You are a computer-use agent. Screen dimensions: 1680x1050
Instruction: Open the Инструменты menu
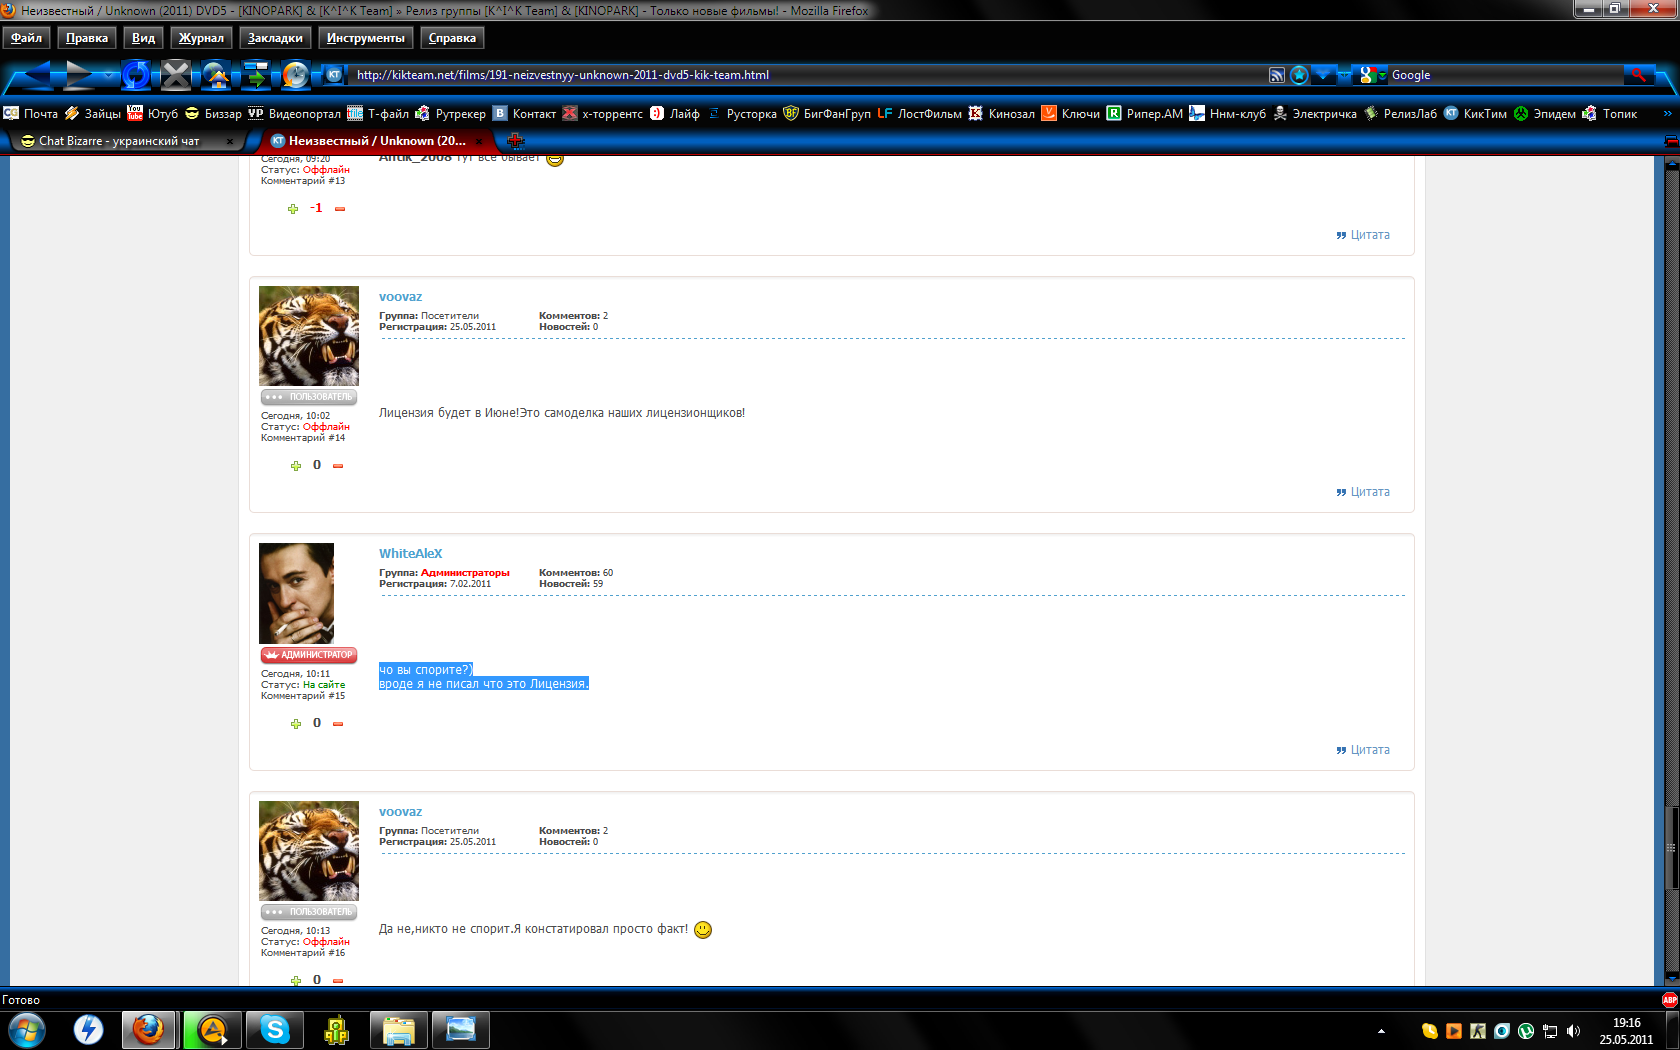pos(365,38)
